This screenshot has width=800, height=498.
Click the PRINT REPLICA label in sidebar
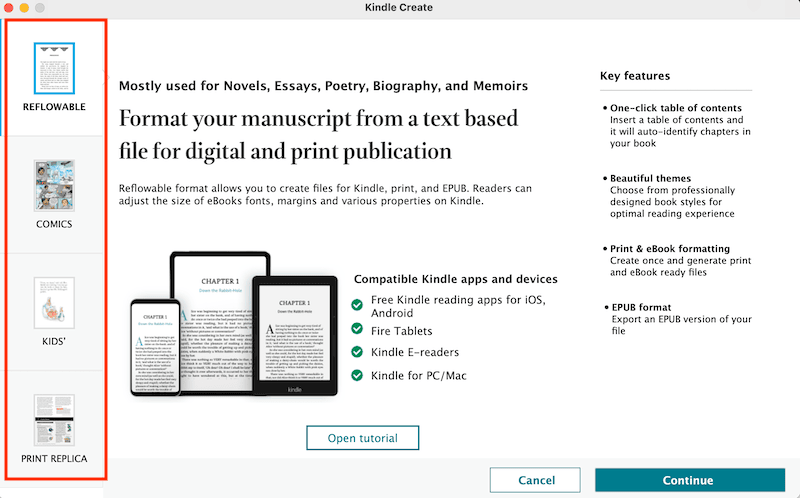(54, 459)
